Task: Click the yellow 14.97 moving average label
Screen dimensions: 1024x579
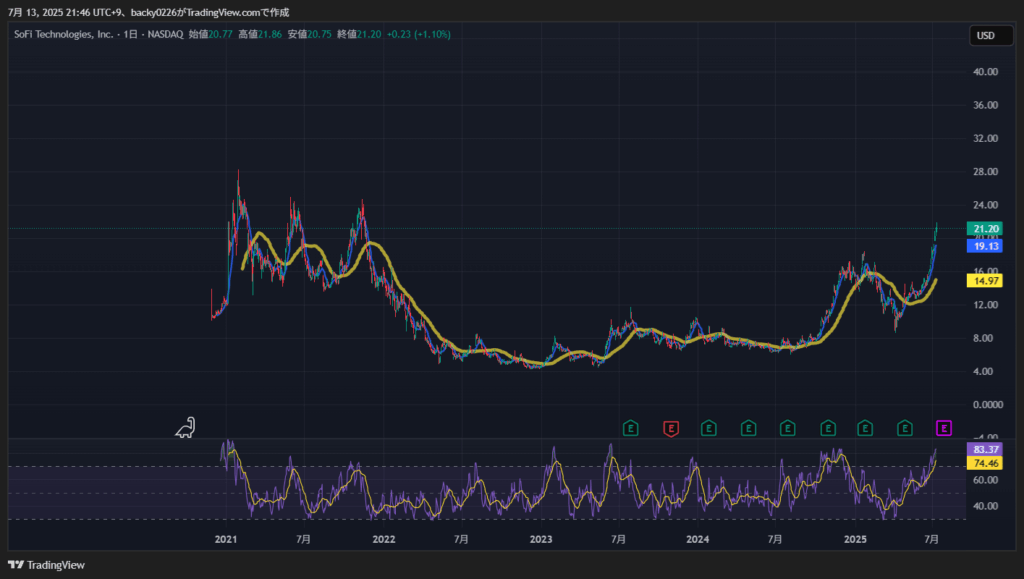Action: pyautogui.click(x=985, y=281)
